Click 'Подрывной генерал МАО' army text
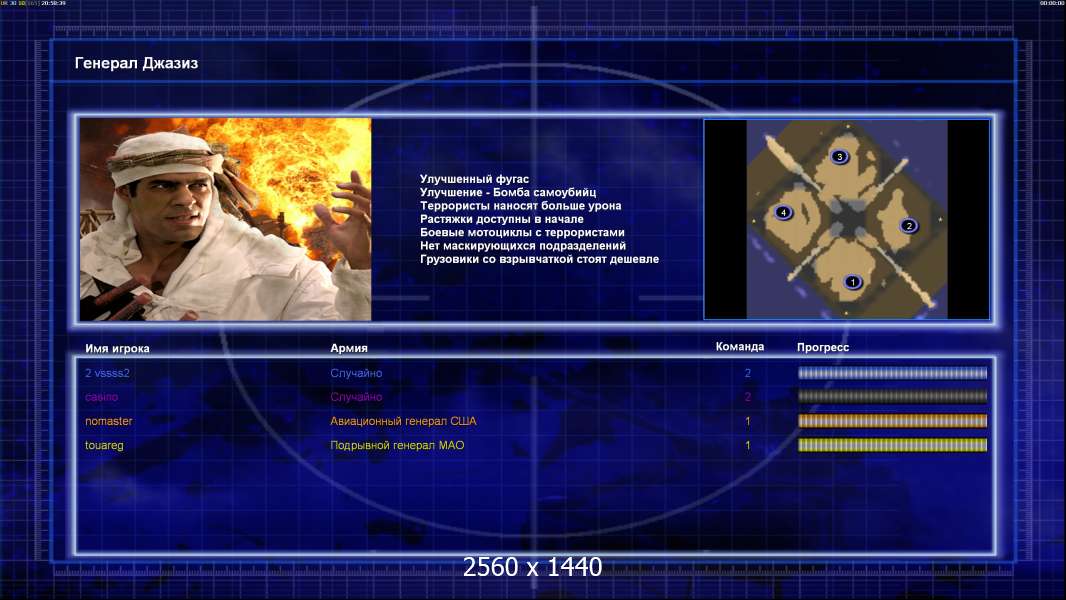Viewport: 1066px width, 600px height. [397, 446]
